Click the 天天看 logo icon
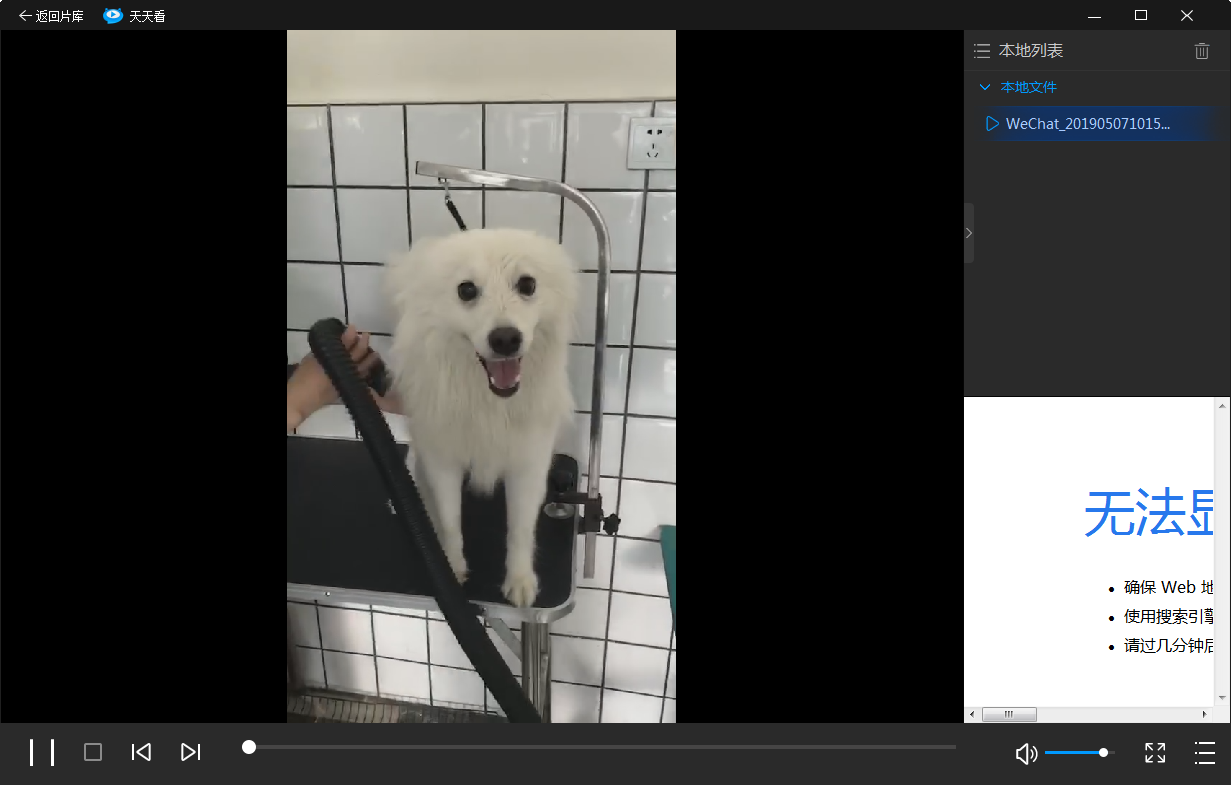Image resolution: width=1231 pixels, height=785 pixels. point(113,16)
